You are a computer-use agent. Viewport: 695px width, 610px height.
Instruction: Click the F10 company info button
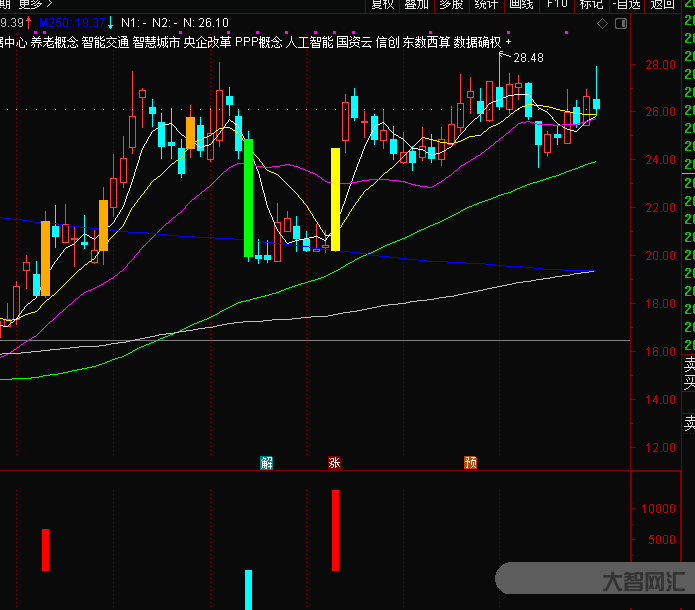point(556,4)
